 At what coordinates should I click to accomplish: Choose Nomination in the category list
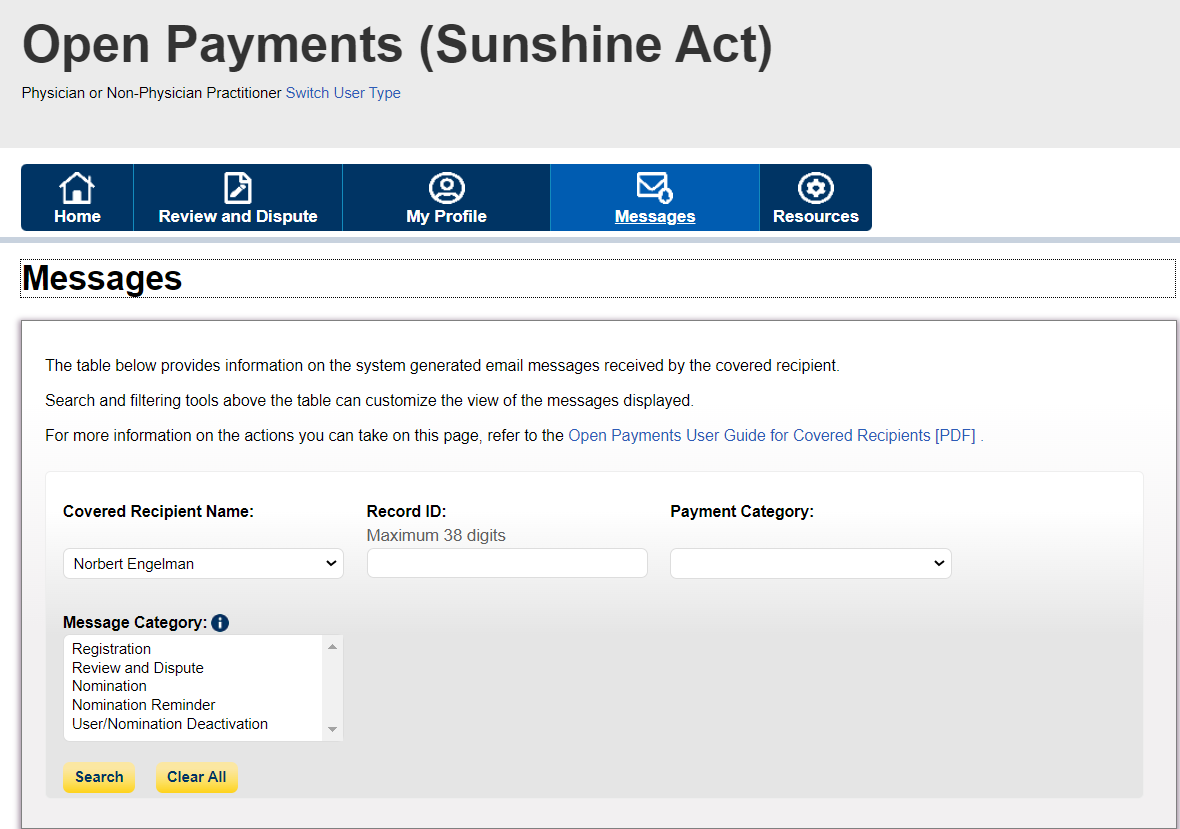point(109,686)
